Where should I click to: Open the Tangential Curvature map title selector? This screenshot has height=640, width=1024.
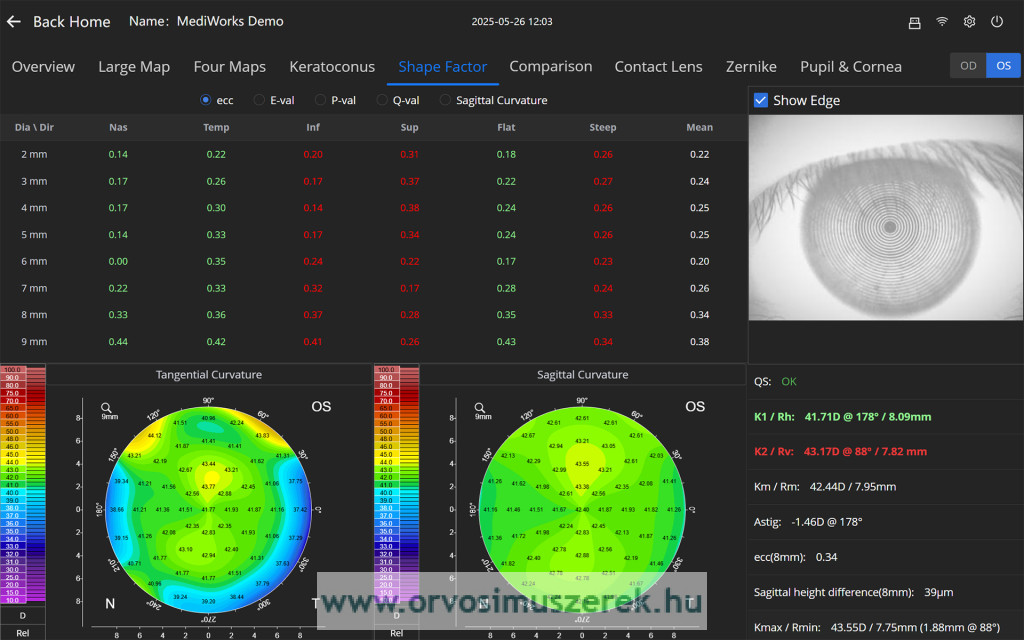[208, 375]
